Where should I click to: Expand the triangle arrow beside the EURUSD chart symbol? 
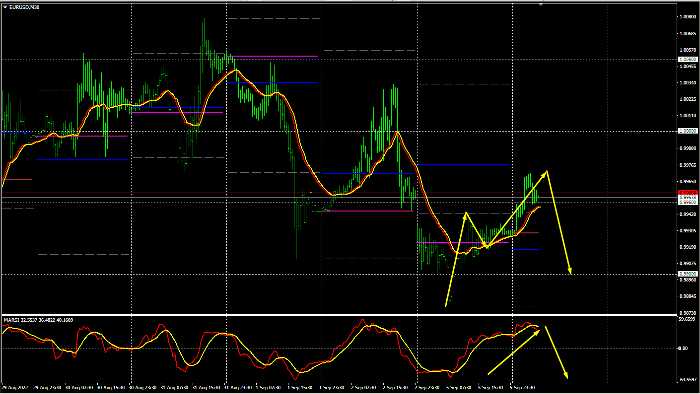point(5,7)
